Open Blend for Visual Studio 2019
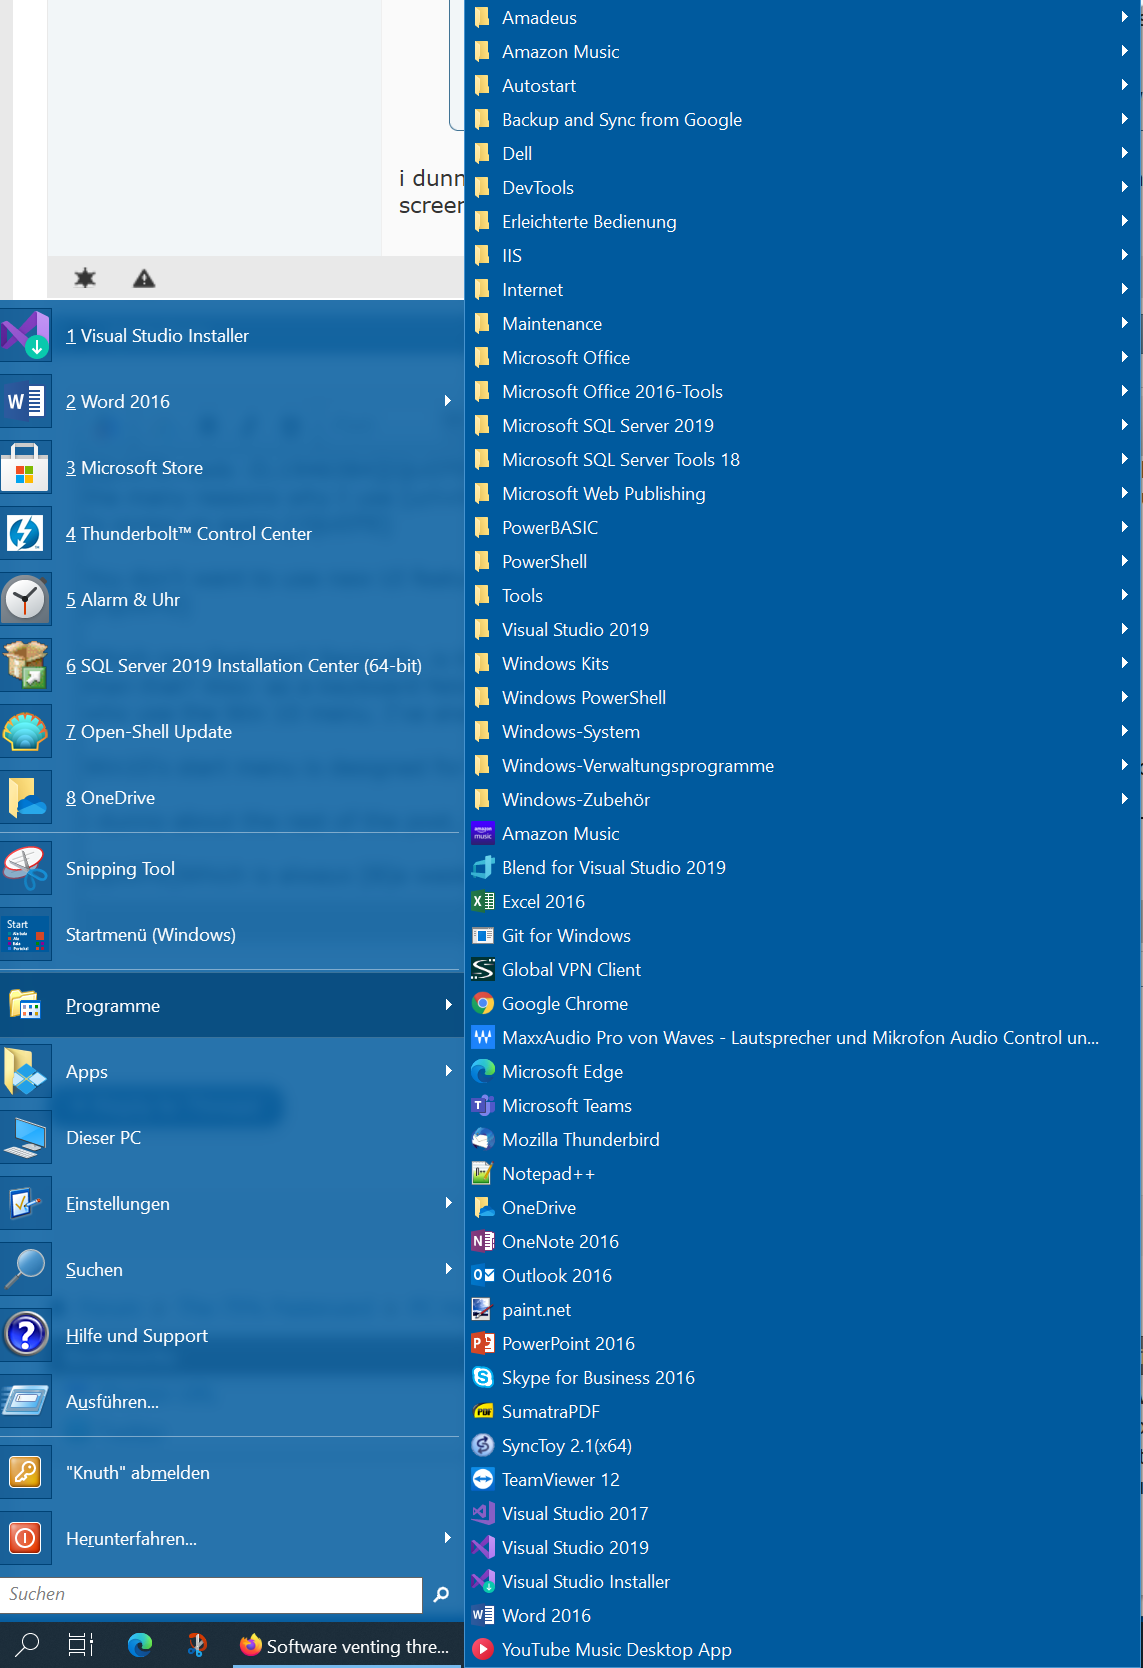This screenshot has height=1668, width=1143. point(802,868)
